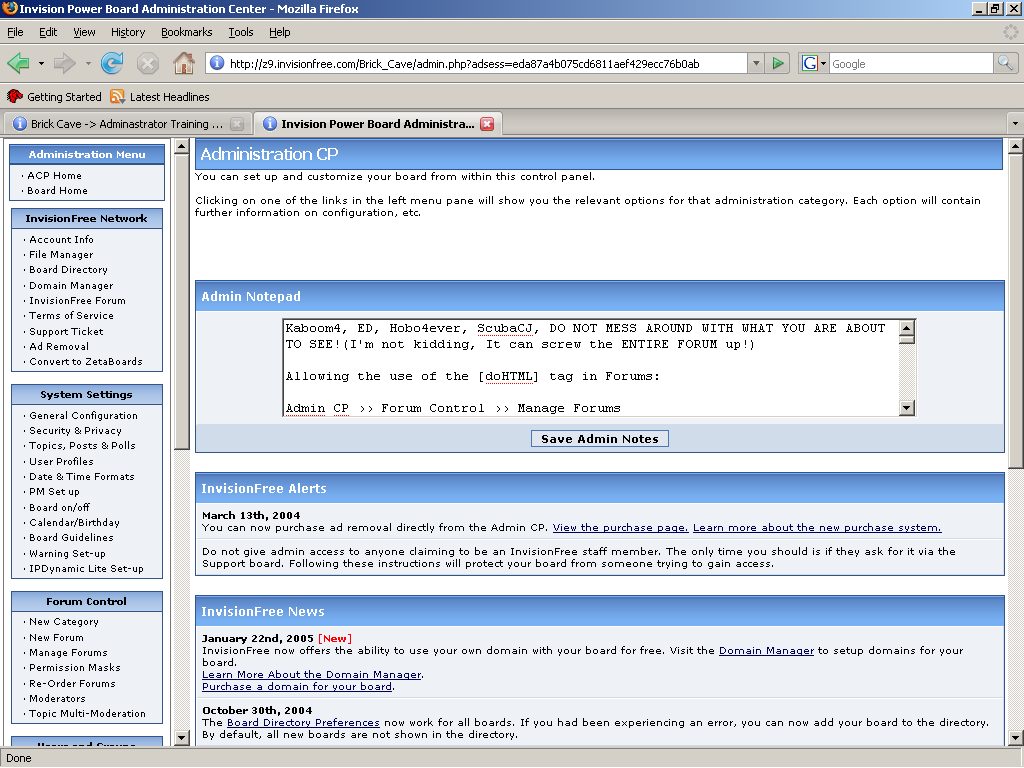This screenshot has width=1024, height=768.
Task: Open the Help menu
Action: [280, 32]
